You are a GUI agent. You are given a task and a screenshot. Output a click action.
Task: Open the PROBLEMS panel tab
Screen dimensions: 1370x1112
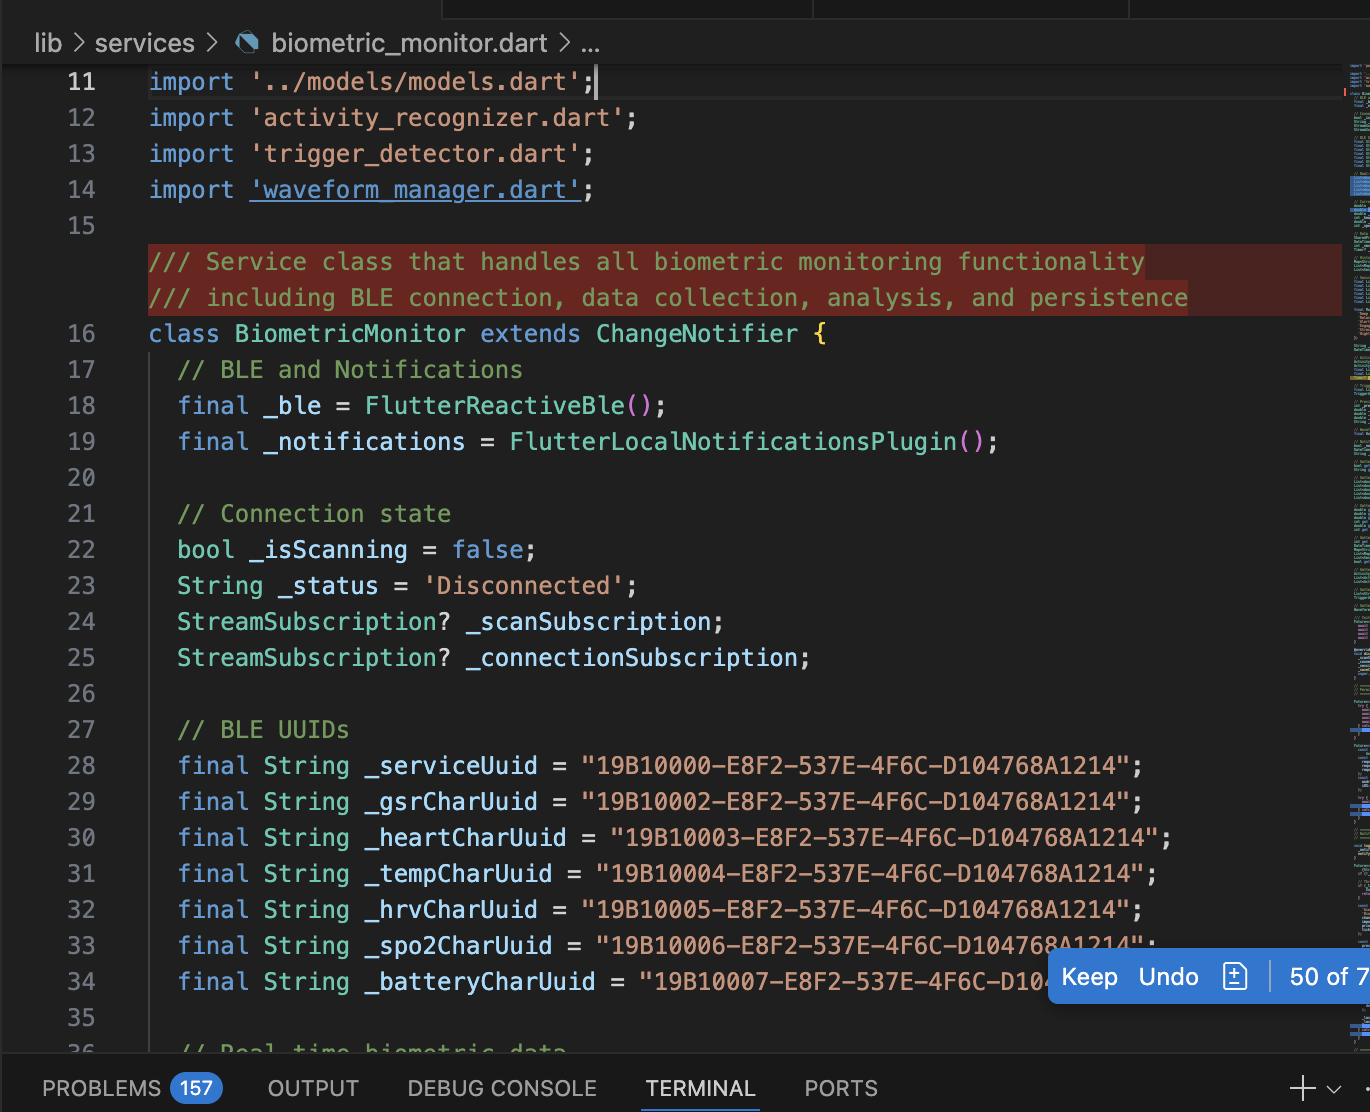point(102,1088)
